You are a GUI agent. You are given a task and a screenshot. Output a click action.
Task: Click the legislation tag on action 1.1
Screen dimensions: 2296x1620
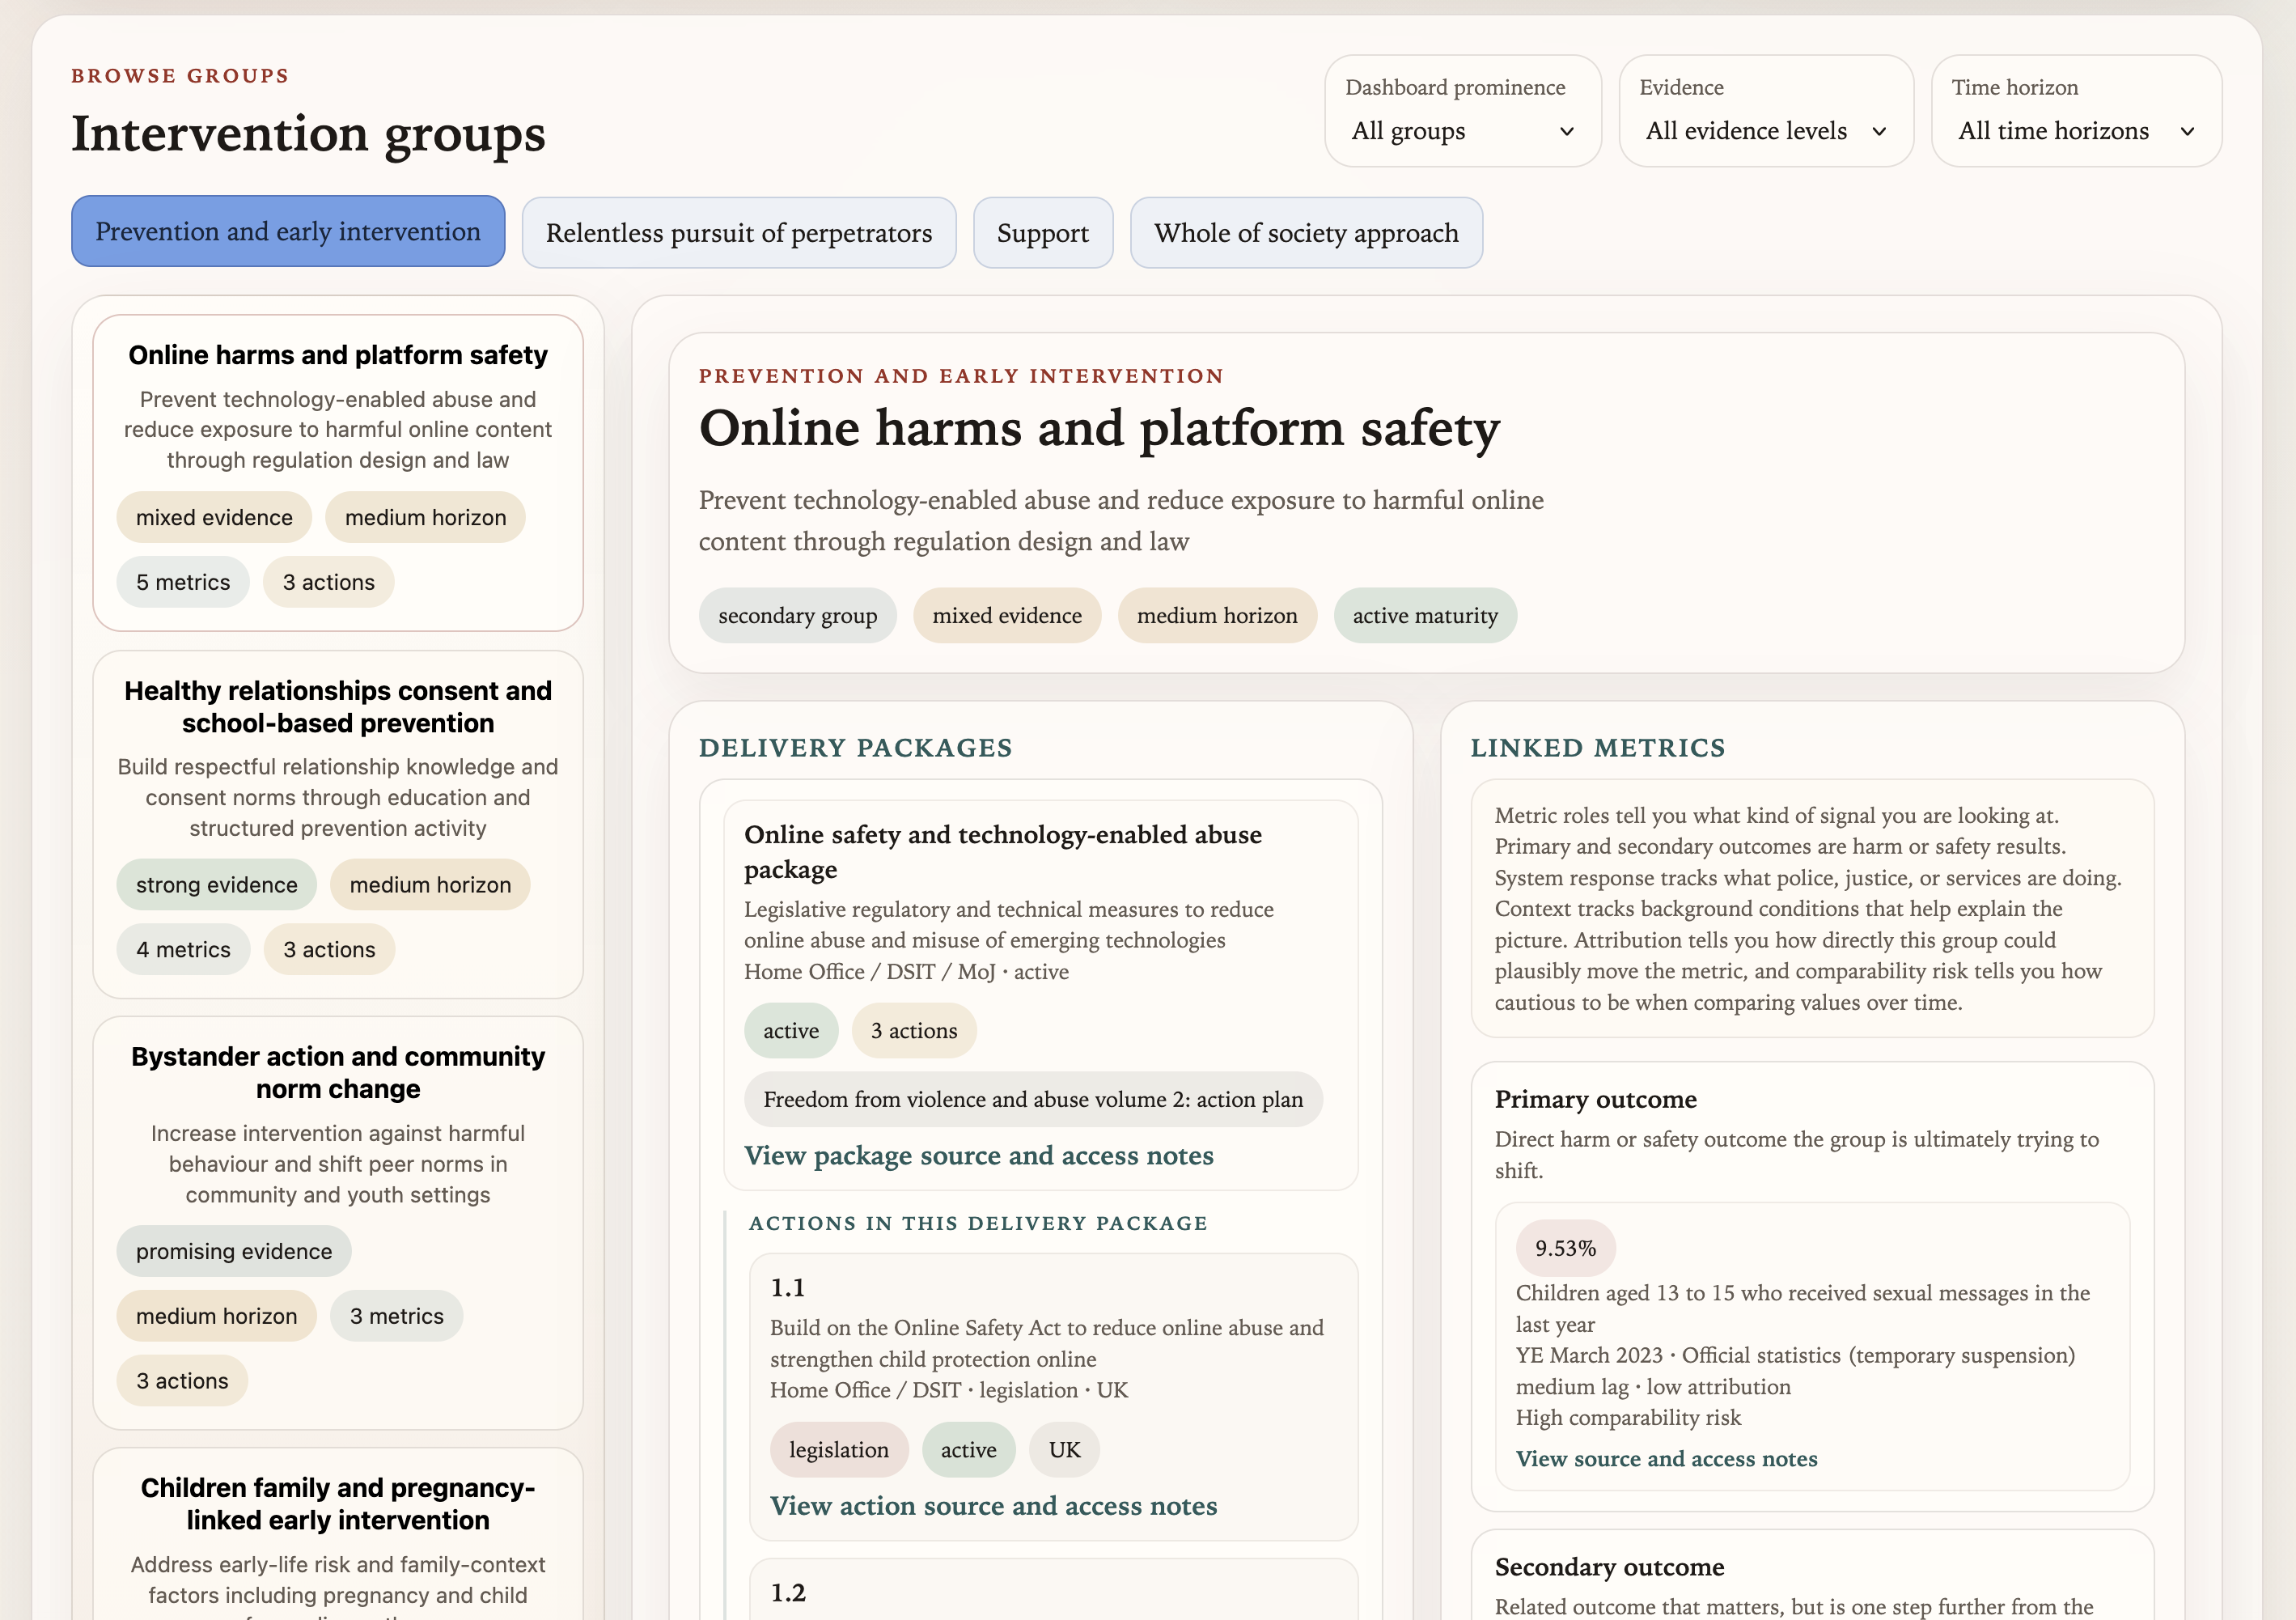point(839,1450)
